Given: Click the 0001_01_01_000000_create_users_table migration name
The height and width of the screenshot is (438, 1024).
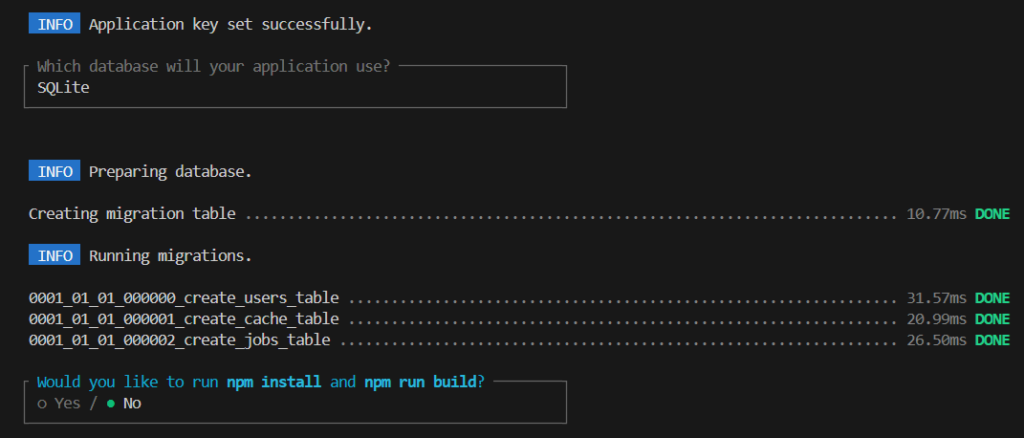Looking at the screenshot, I should point(184,298).
